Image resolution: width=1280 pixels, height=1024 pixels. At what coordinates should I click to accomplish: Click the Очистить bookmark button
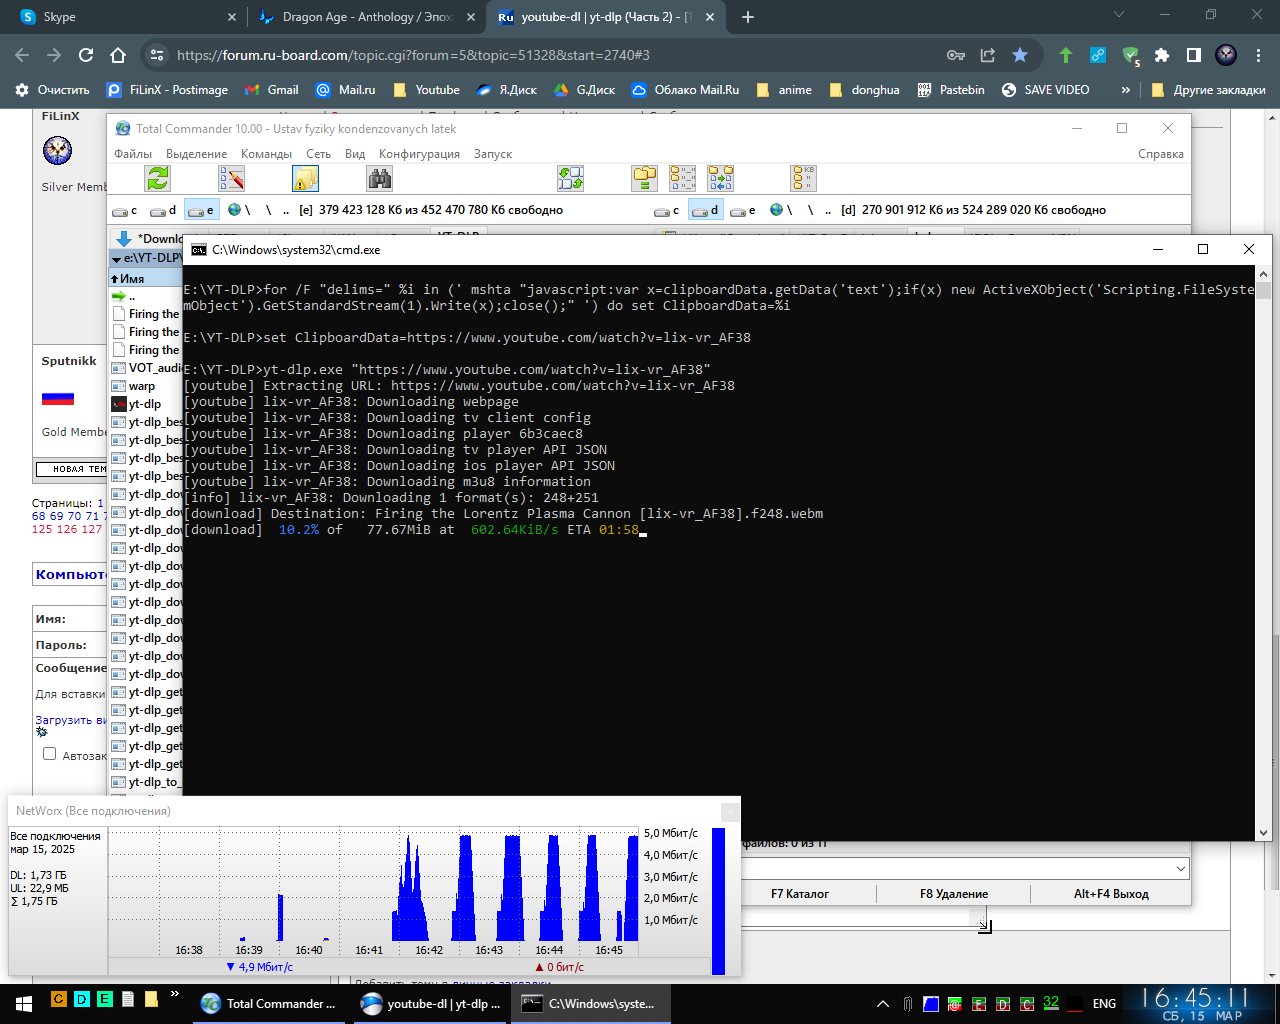click(52, 90)
